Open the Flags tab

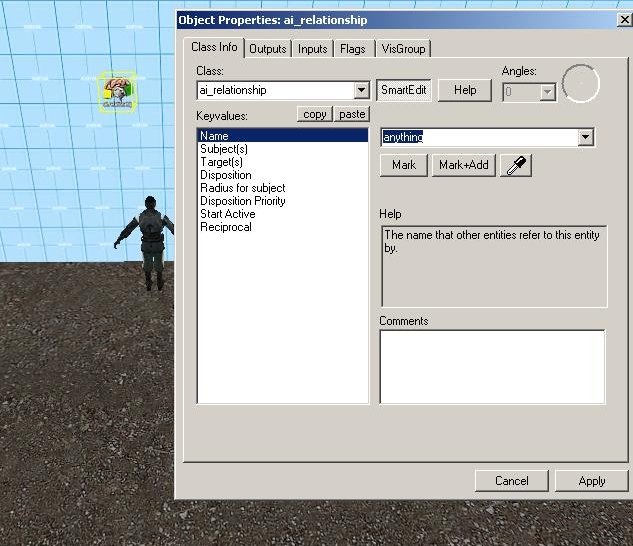pos(353,49)
